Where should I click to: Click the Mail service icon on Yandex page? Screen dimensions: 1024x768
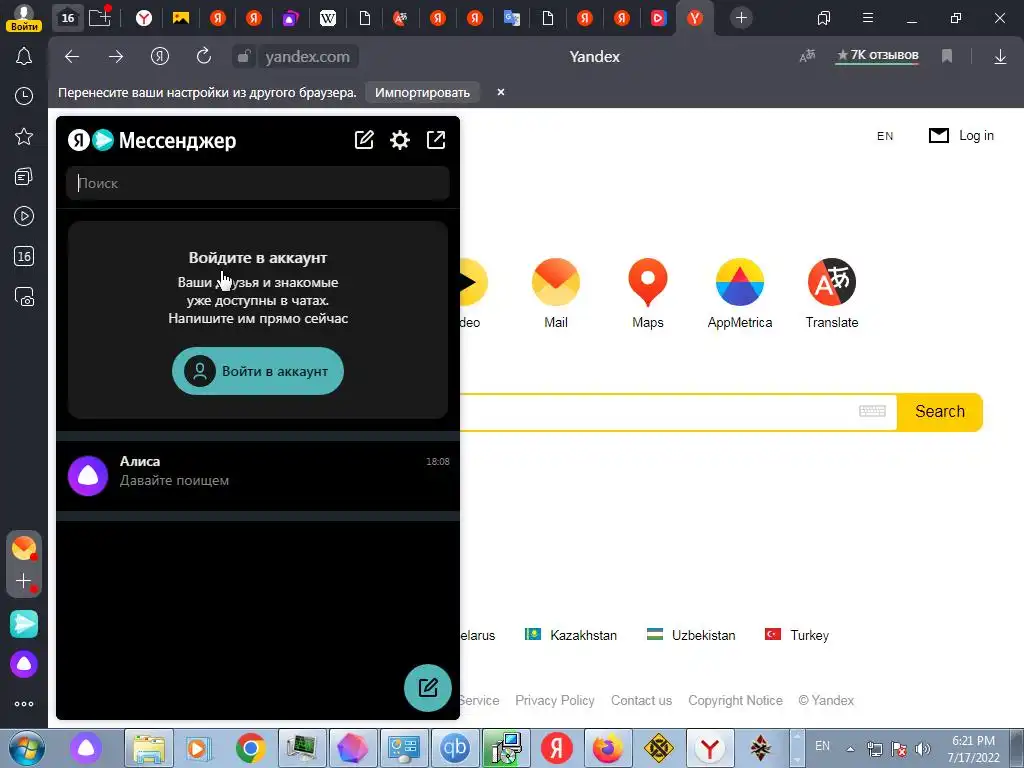tap(556, 281)
